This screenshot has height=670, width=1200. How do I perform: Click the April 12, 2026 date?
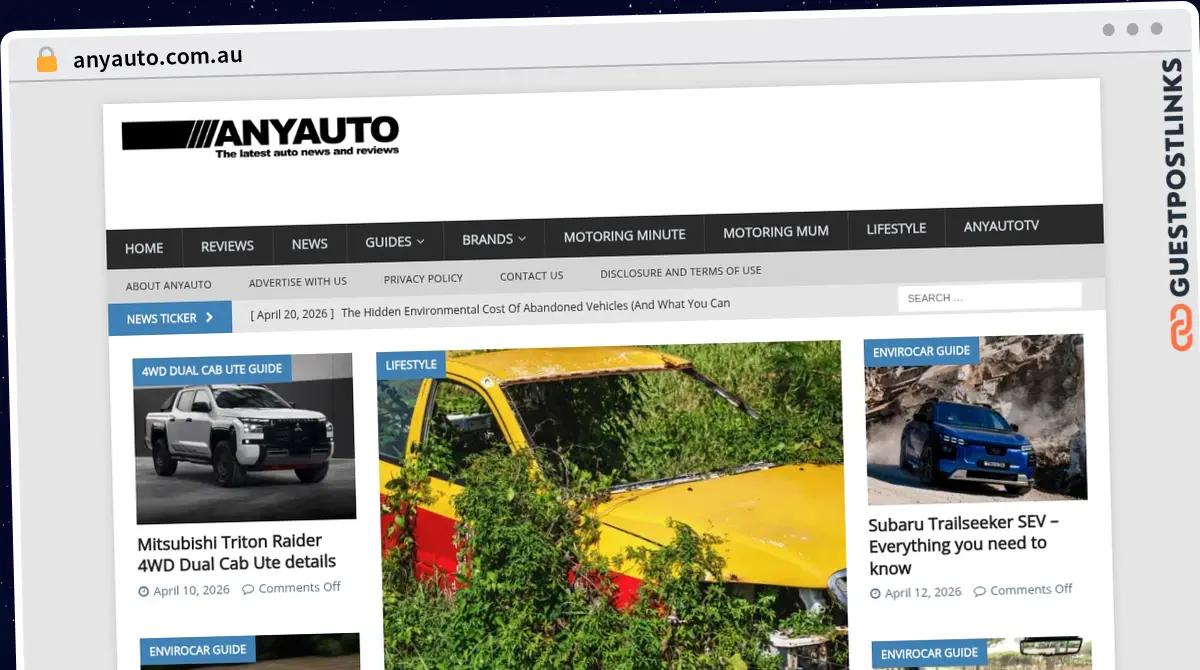pos(923,592)
